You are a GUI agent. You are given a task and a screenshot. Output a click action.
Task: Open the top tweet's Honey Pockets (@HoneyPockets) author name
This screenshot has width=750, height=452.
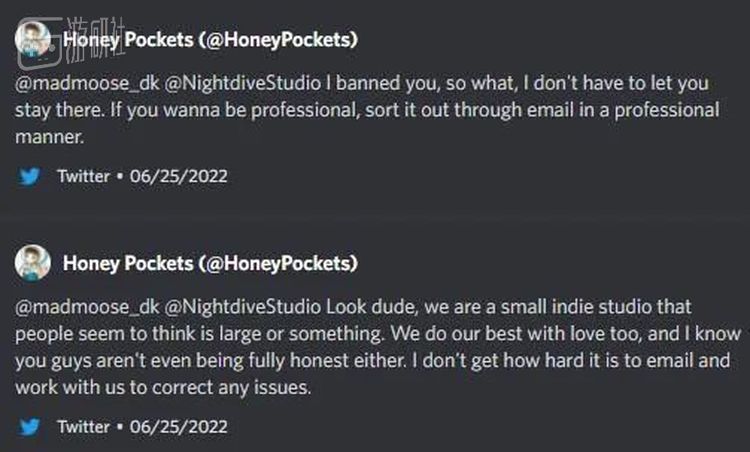pyautogui.click(x=210, y=40)
